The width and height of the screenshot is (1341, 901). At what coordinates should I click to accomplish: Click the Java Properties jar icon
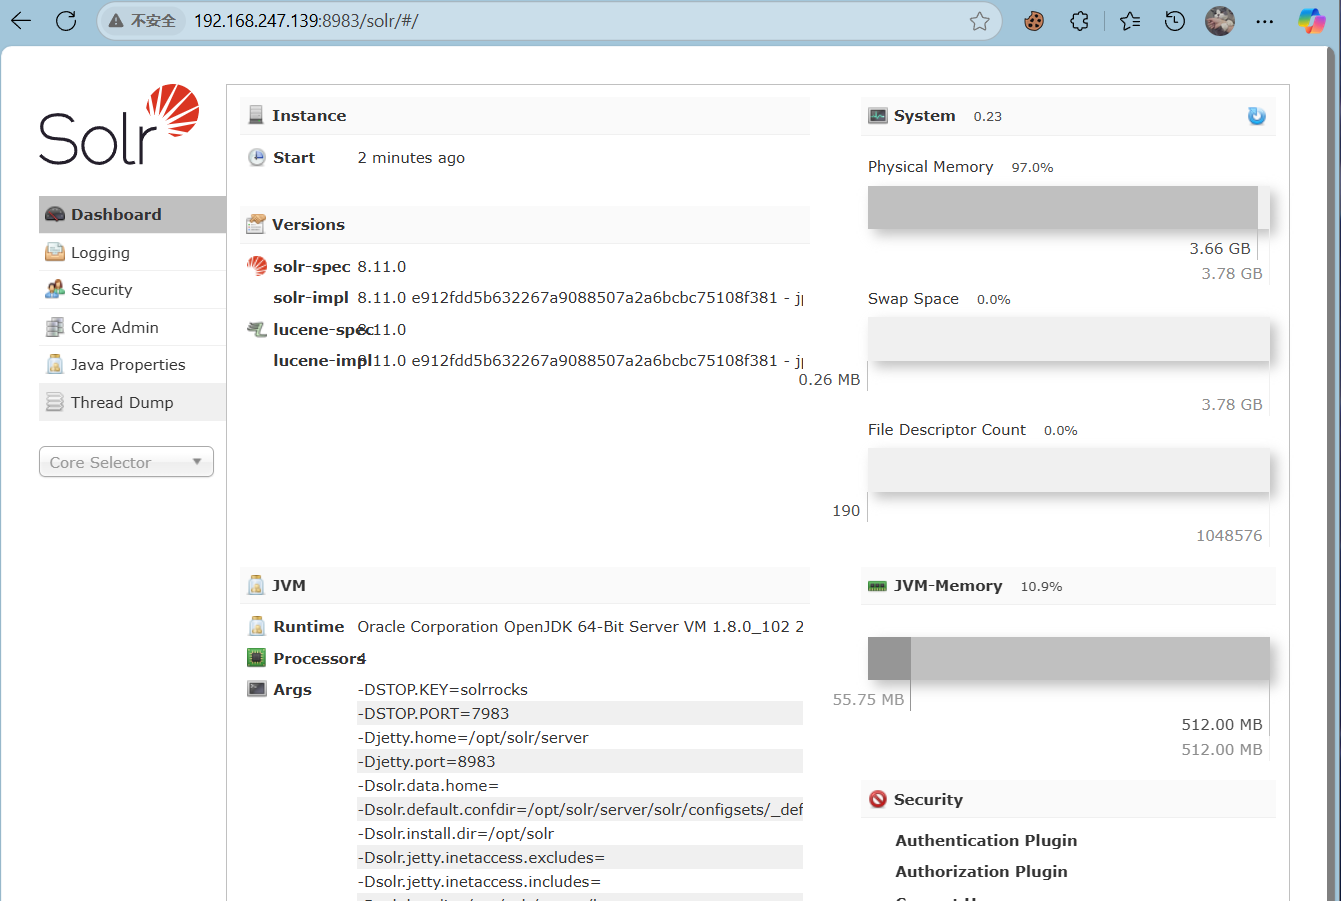pos(55,364)
